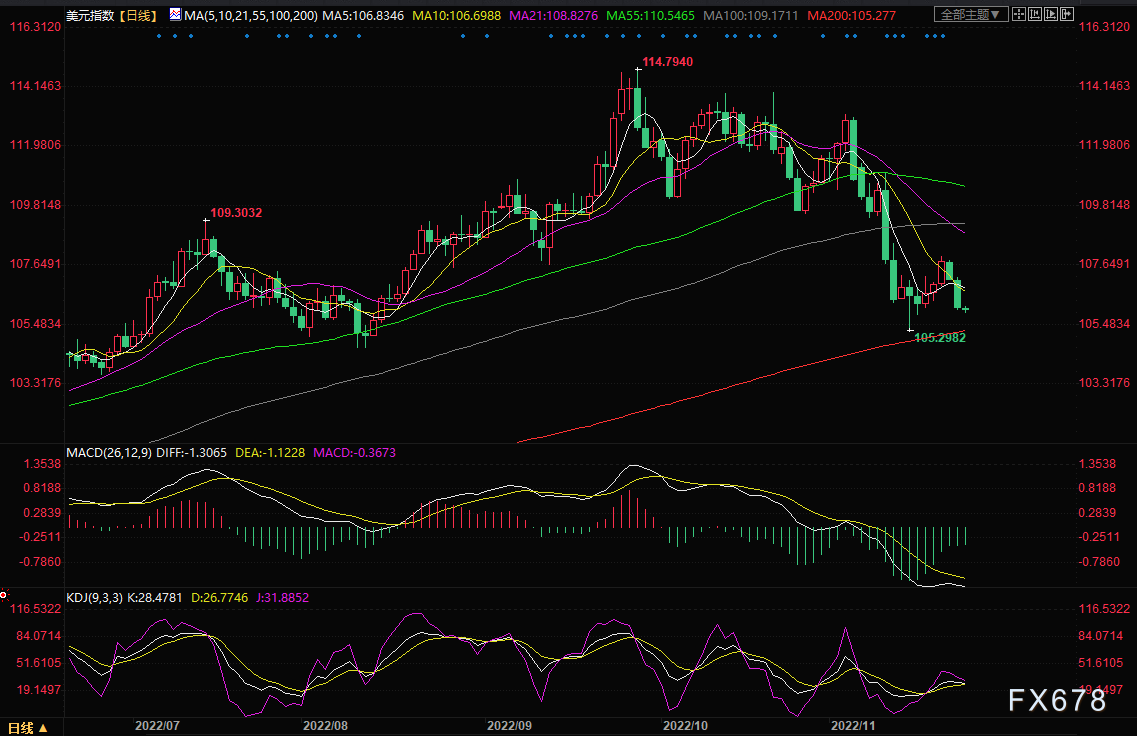1137x736 pixels.
Task: Click the up triangle beside 日线 at bottom-left
Action: pos(43,726)
